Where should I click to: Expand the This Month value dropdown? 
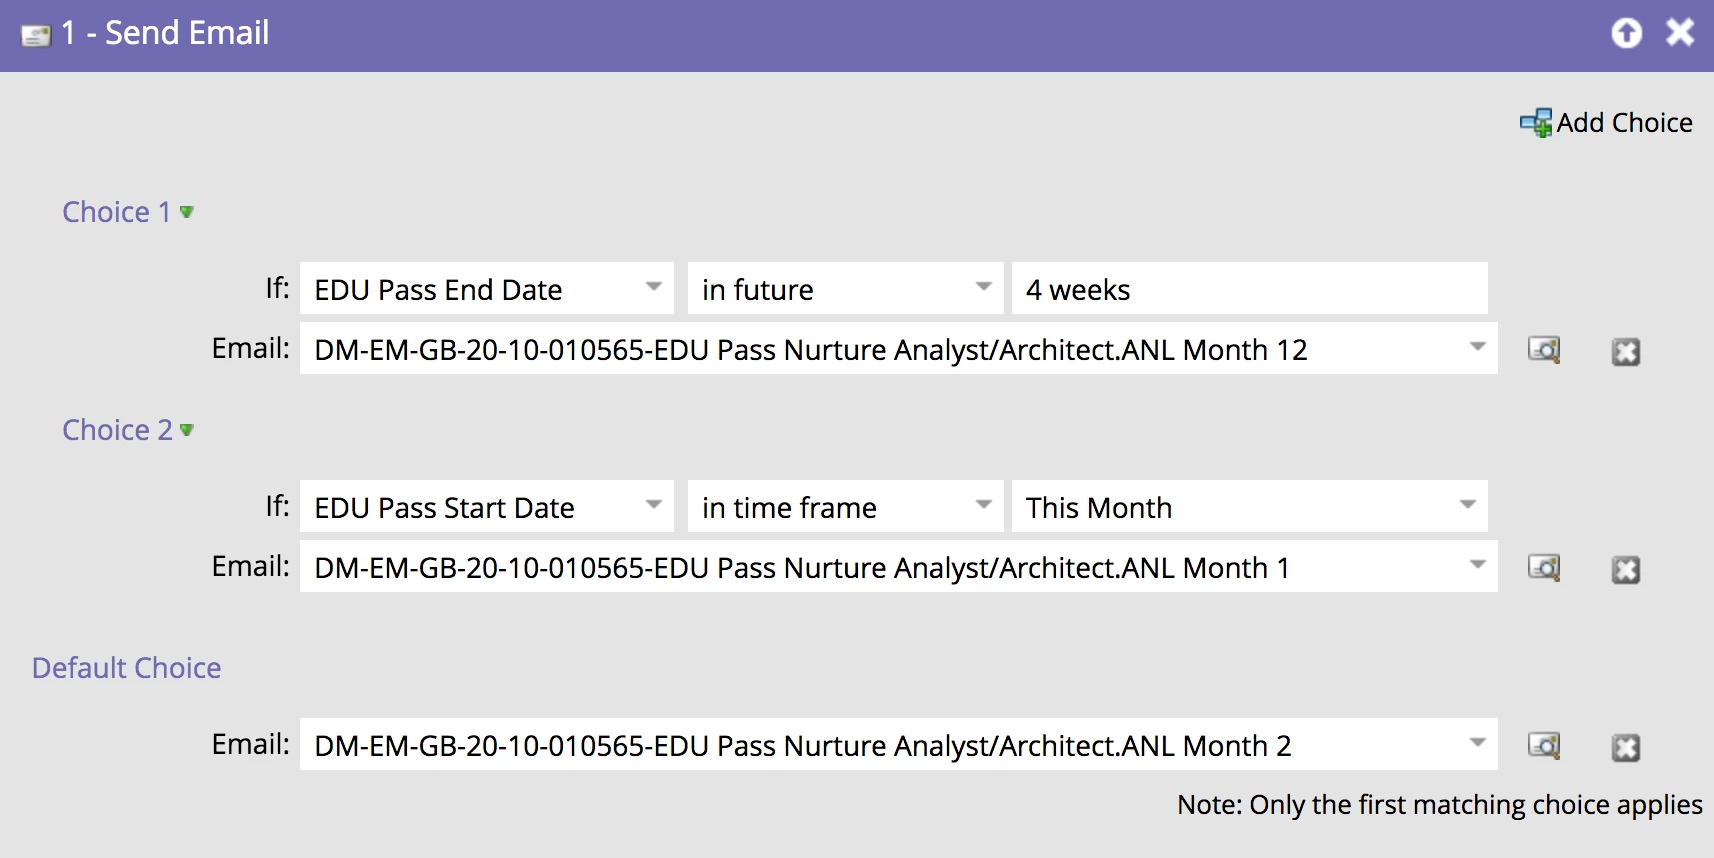point(1467,506)
